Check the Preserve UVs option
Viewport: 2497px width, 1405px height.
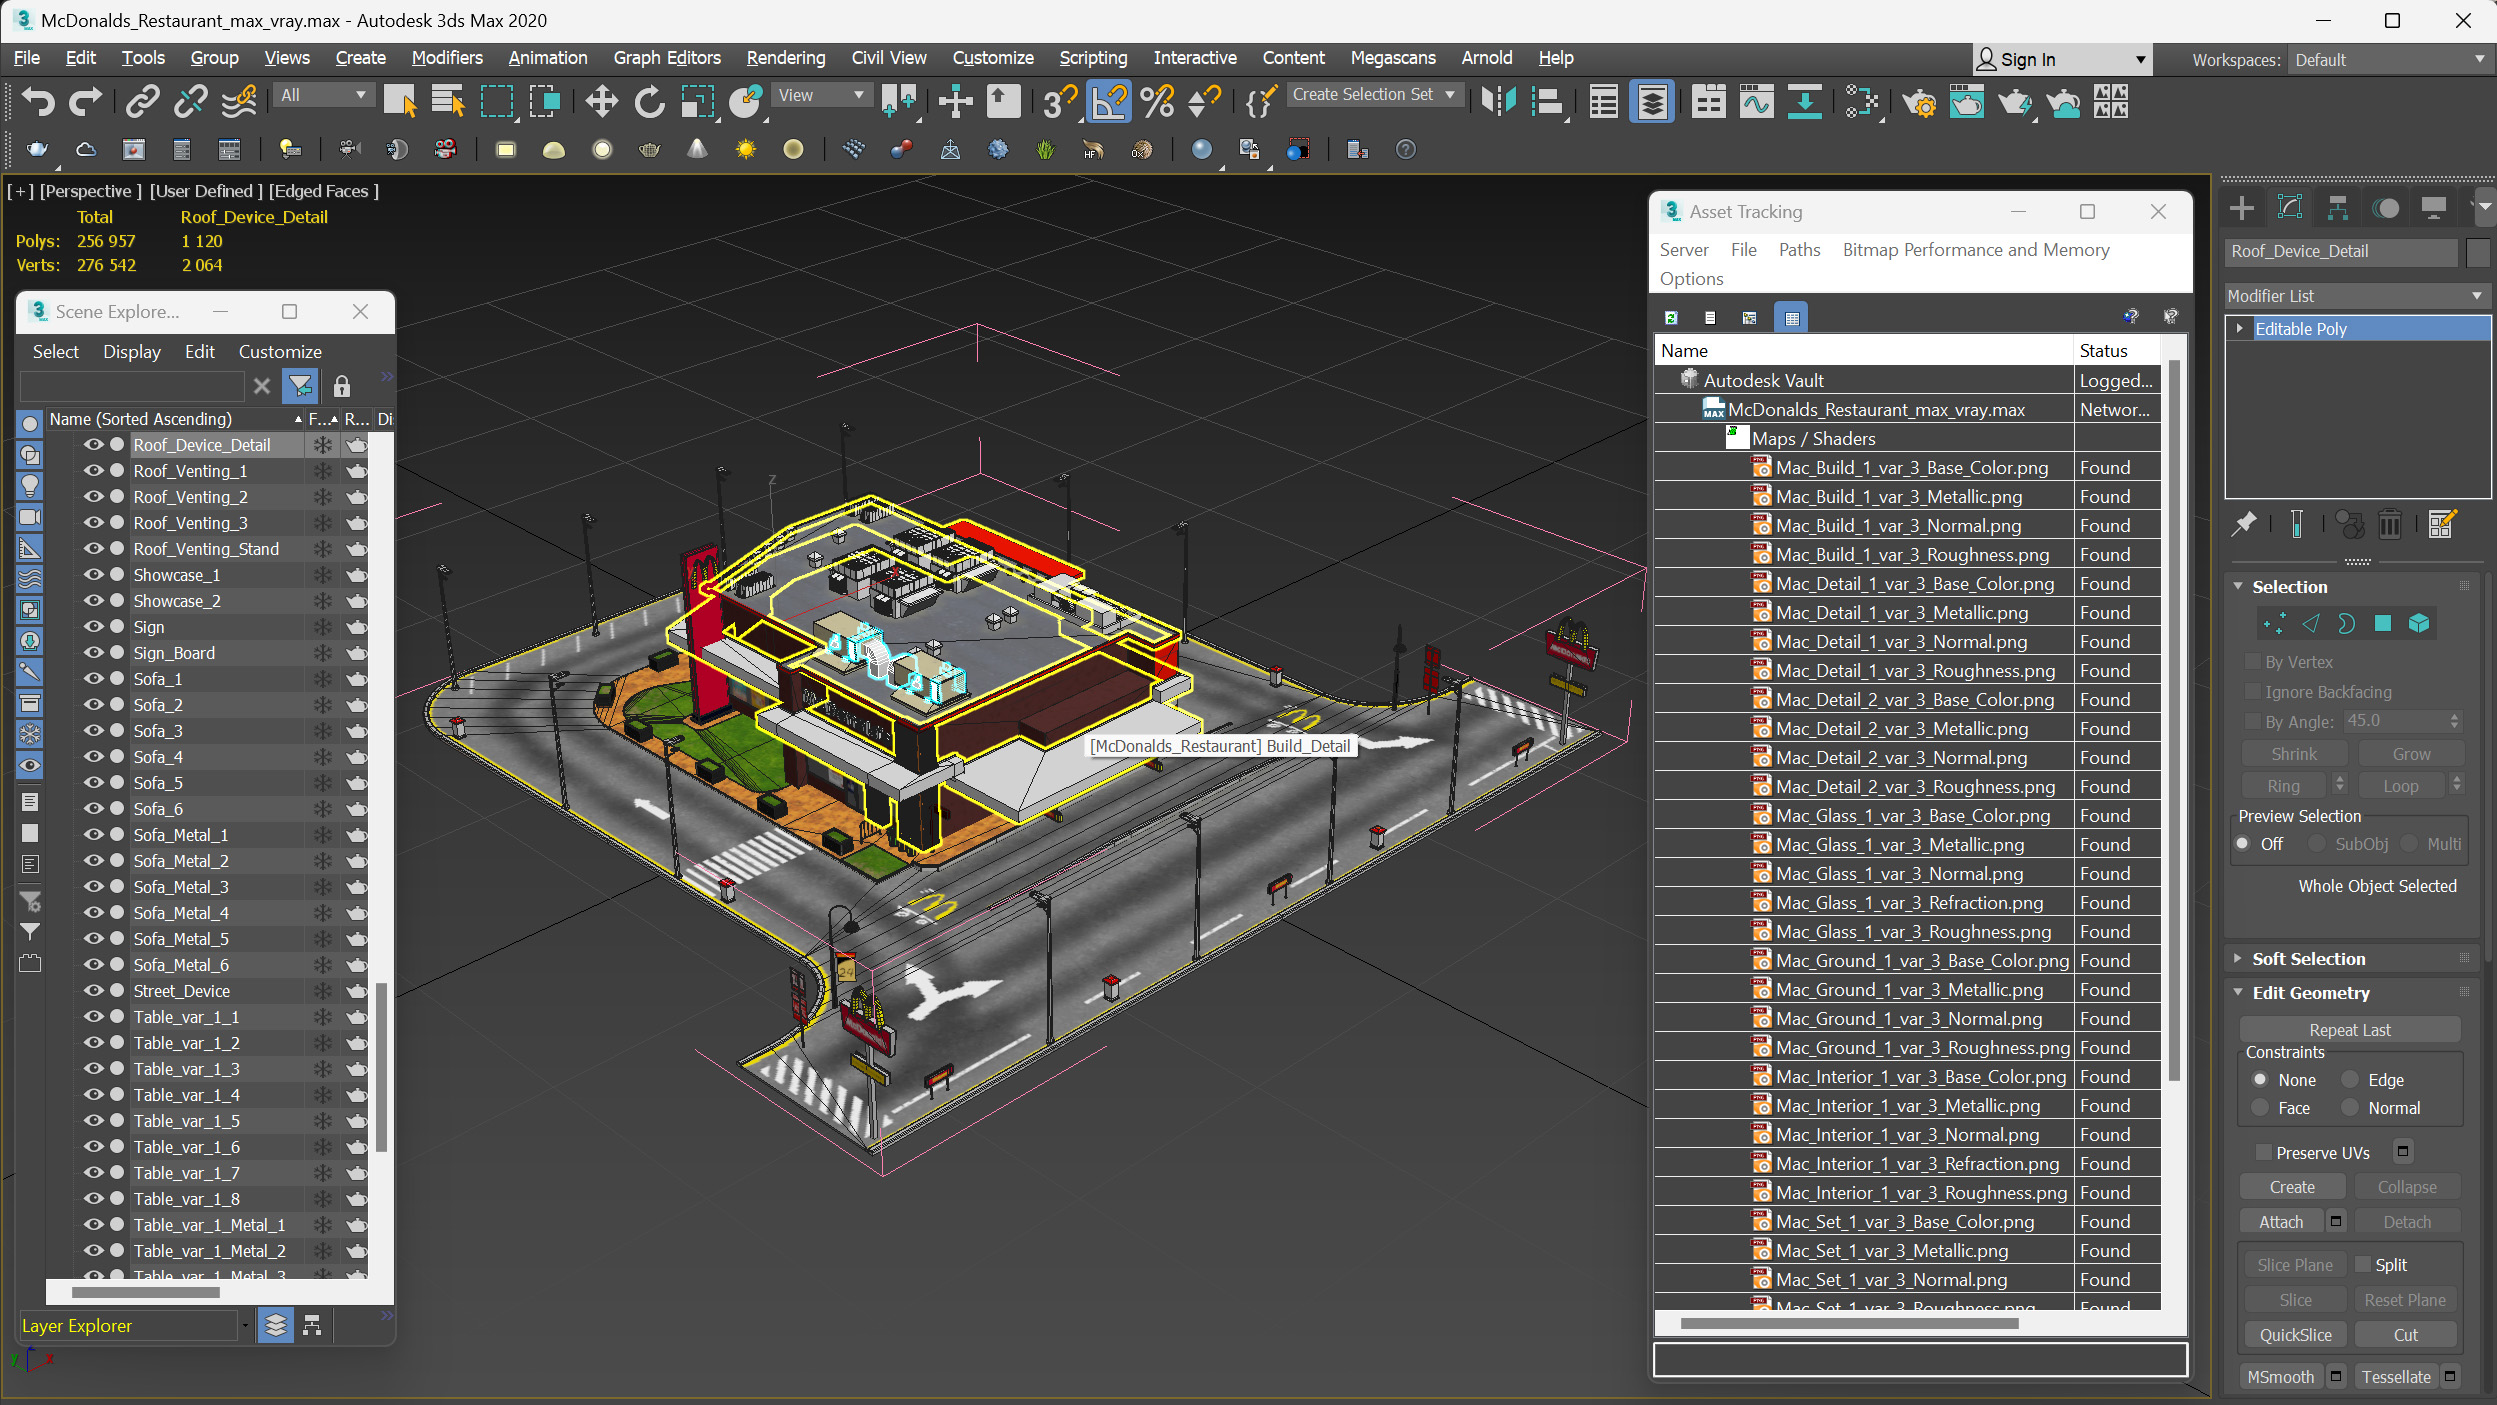point(2264,1152)
